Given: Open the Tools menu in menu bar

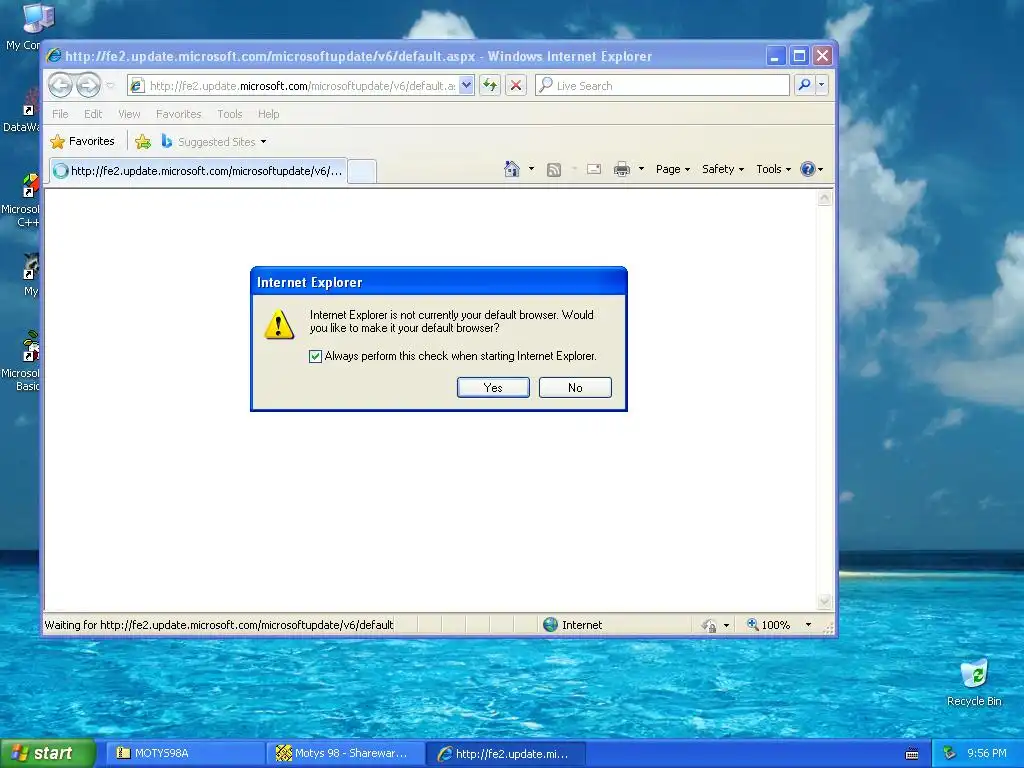Looking at the screenshot, I should click(x=230, y=114).
